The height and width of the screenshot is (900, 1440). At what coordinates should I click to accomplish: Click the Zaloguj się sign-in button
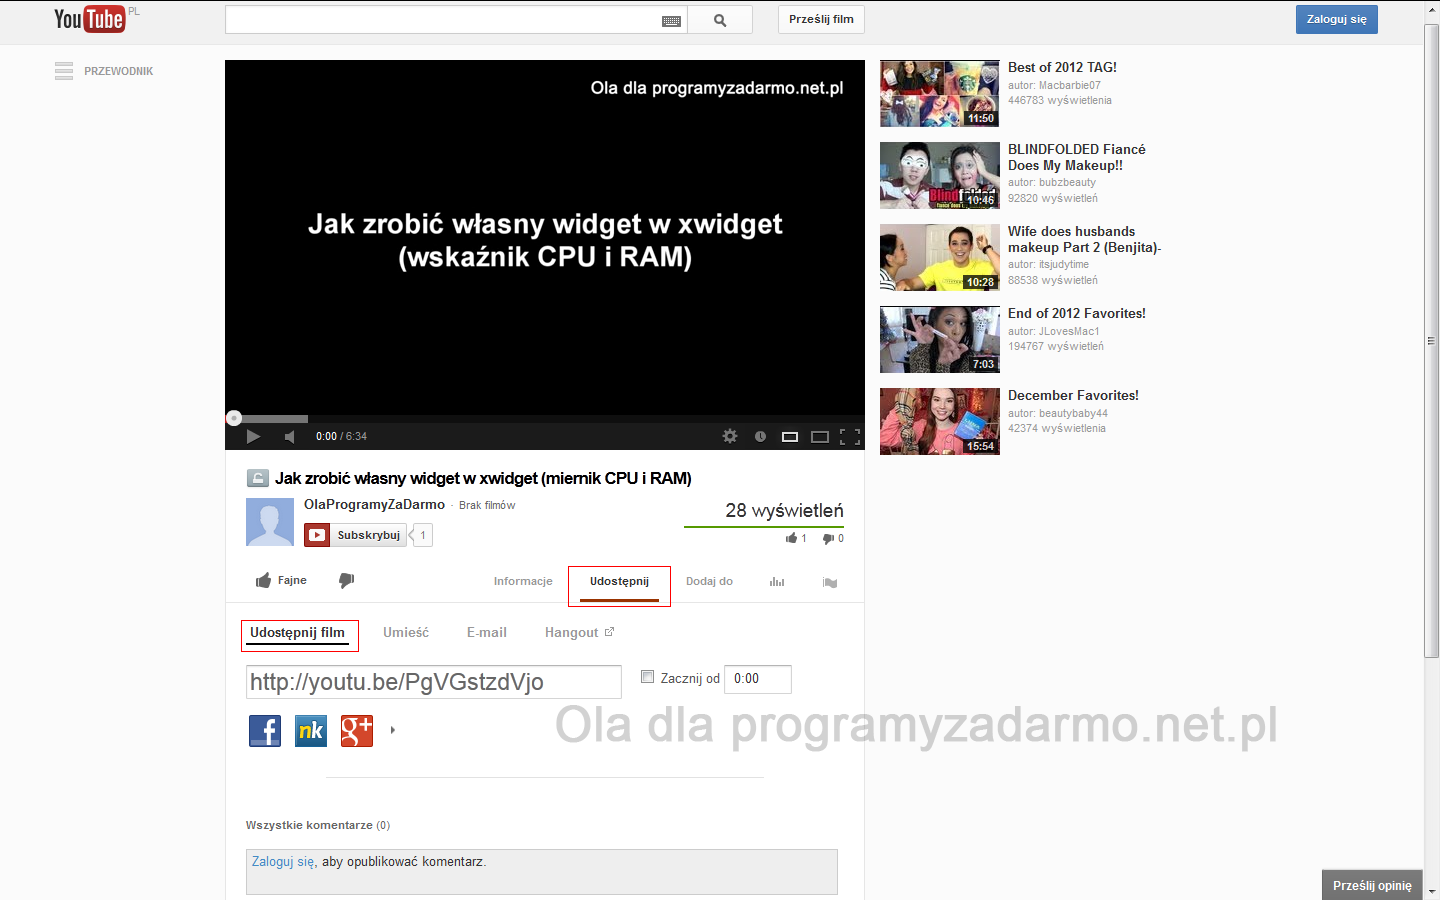point(1337,20)
